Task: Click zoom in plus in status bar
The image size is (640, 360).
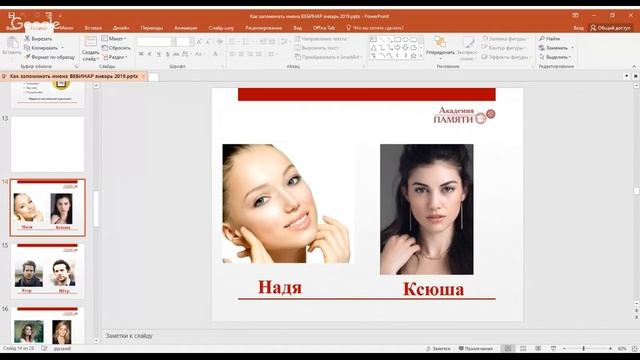Action: tap(610, 349)
